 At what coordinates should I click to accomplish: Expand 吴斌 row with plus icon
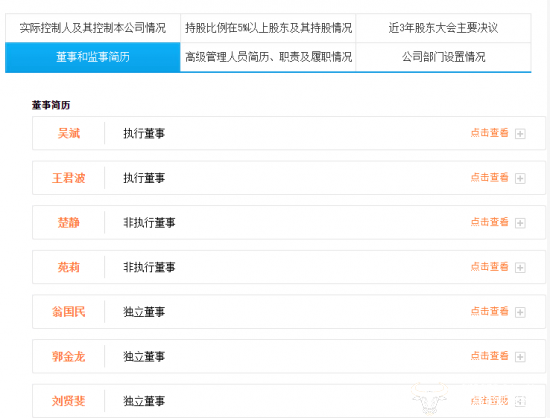pos(520,134)
